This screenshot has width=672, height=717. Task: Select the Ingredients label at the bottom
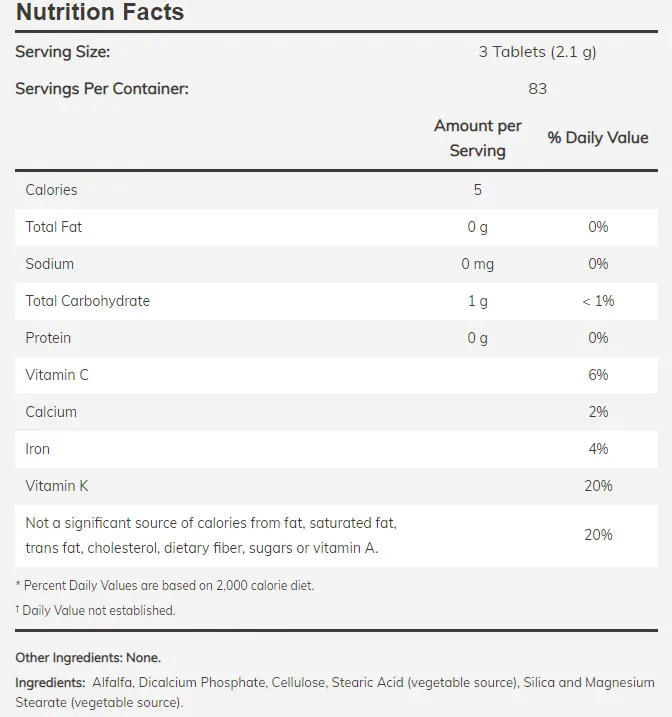click(x=50, y=683)
